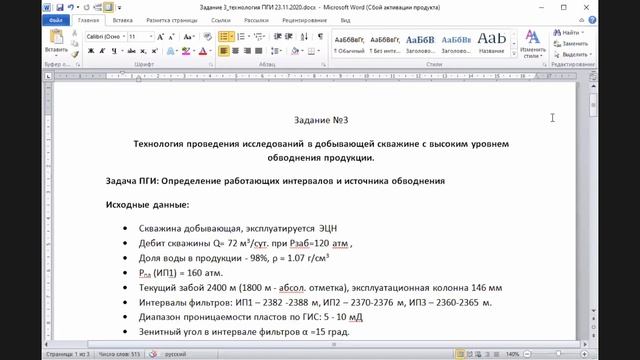Image resolution: width=640 pixels, height=360 pixels.
Task: Click the zoom in plus button
Action: 584,354
